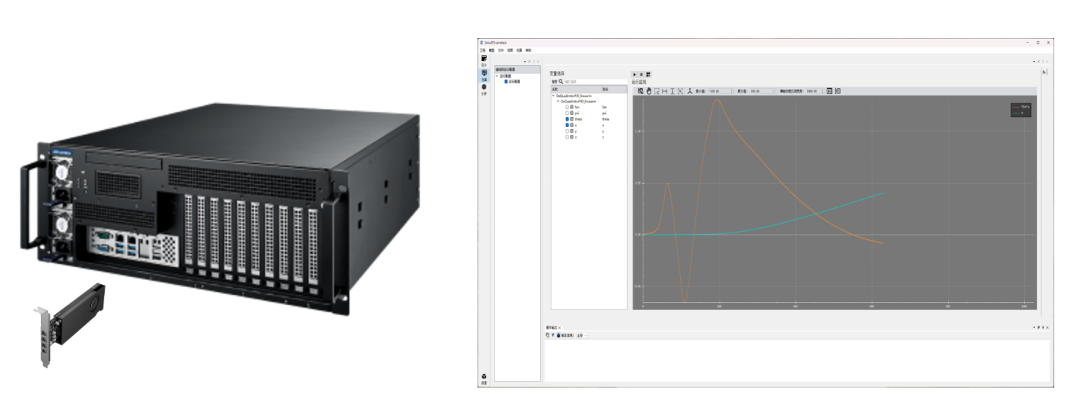
Task: Select the dashed region zoom tool
Action: (657, 91)
